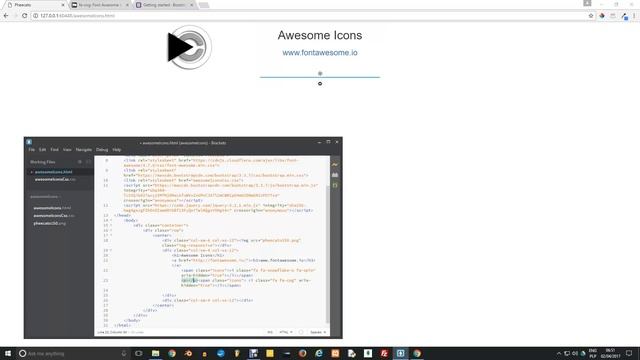Open the Windows Start menu
Screen dimensions: 640x360
(7, 353)
